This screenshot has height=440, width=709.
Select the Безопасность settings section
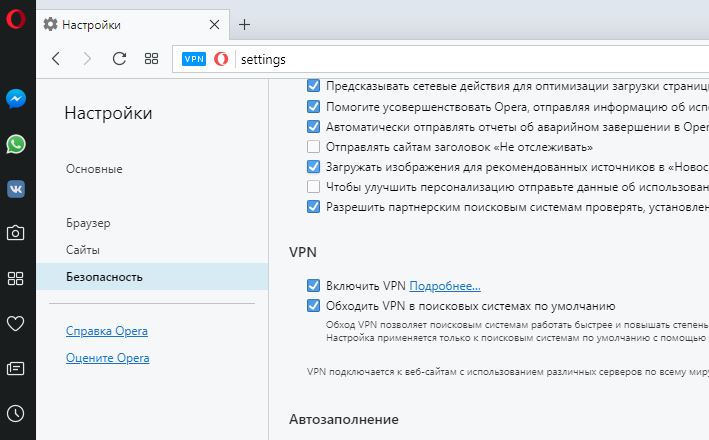152,277
